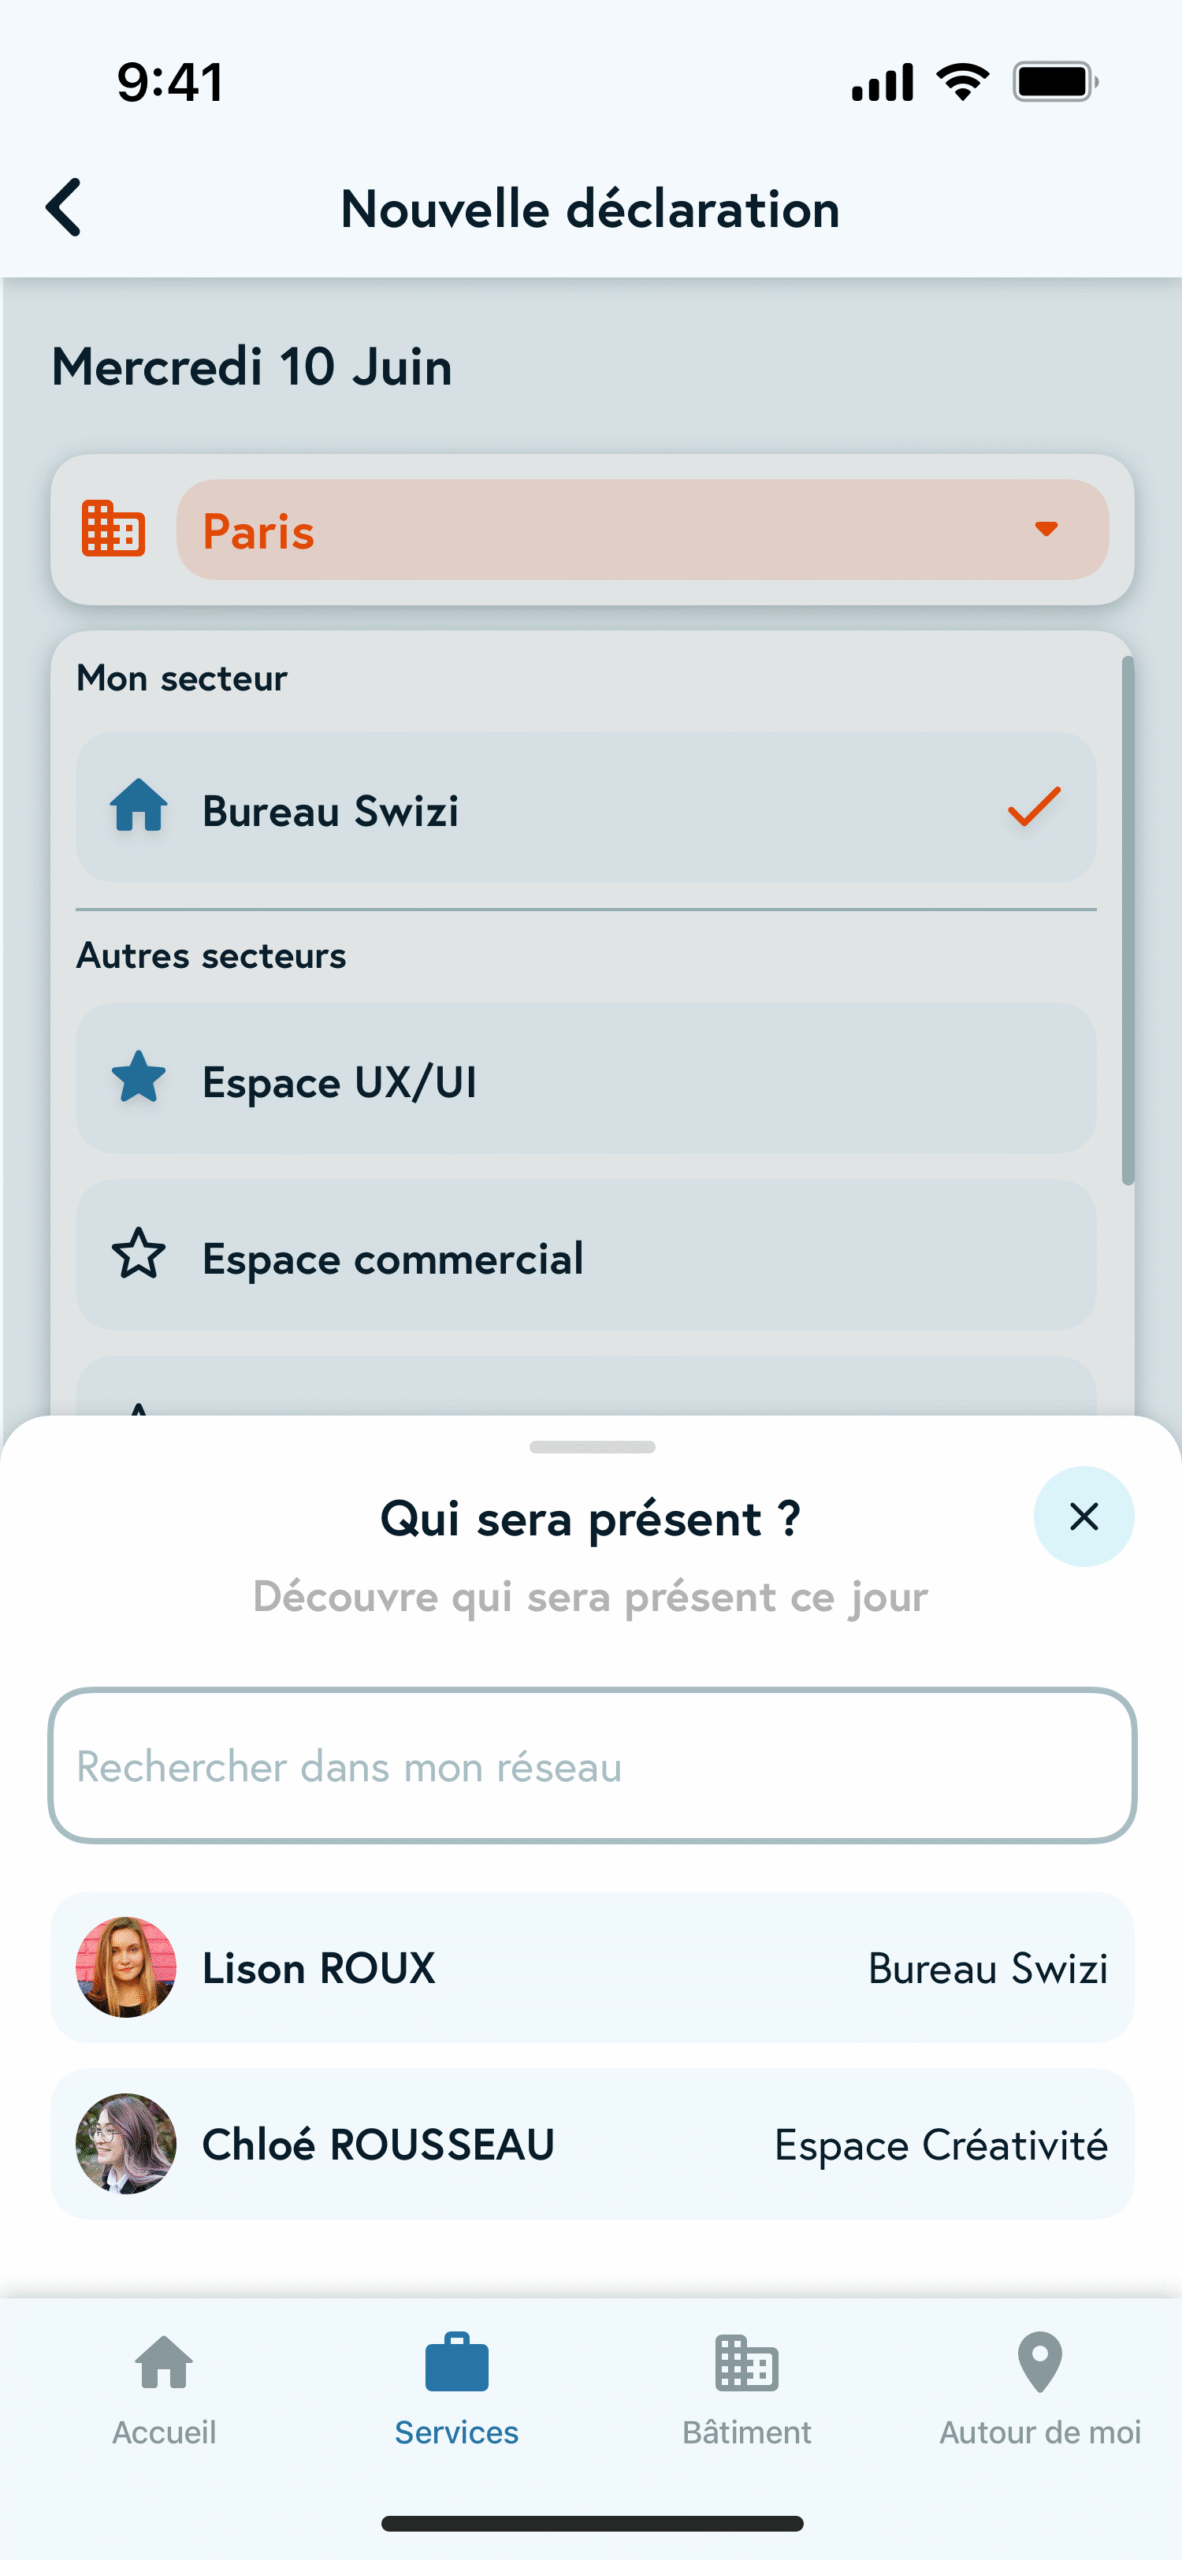Focus the 'Rechercher dans mon réseau' field
Image resolution: width=1182 pixels, height=2560 pixels.
[592, 1766]
